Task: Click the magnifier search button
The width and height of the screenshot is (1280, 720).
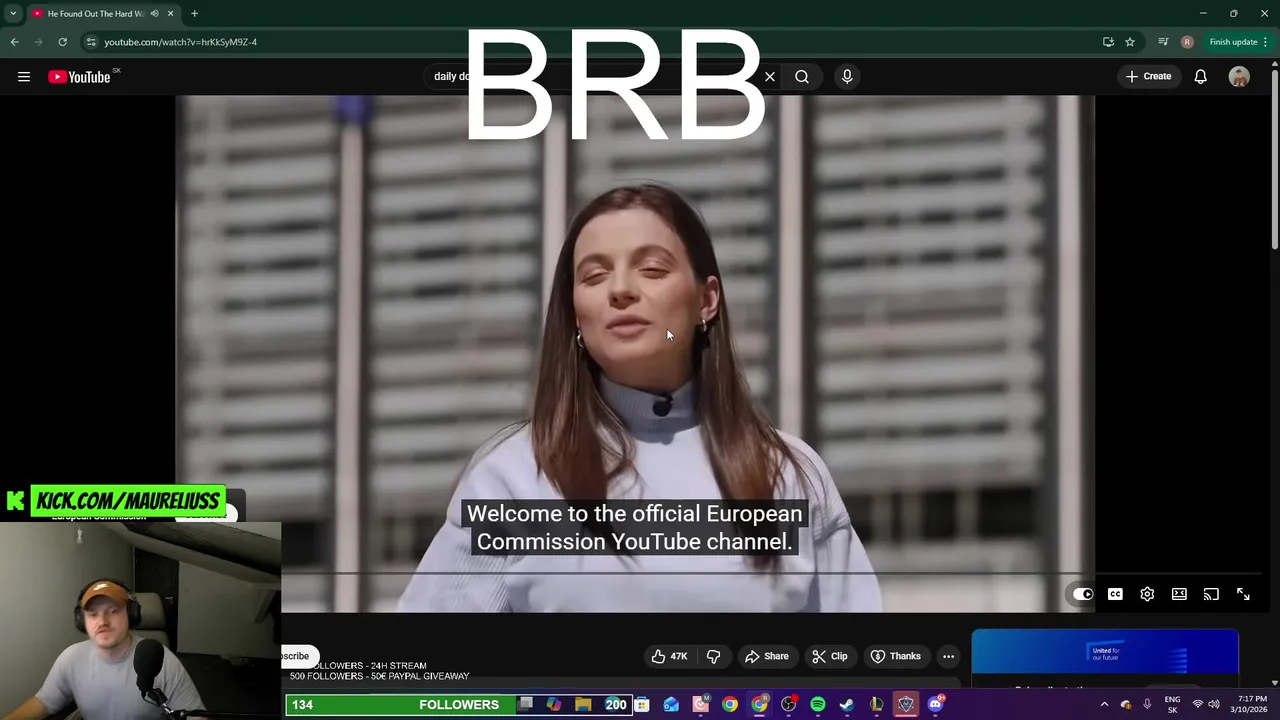Action: click(802, 77)
